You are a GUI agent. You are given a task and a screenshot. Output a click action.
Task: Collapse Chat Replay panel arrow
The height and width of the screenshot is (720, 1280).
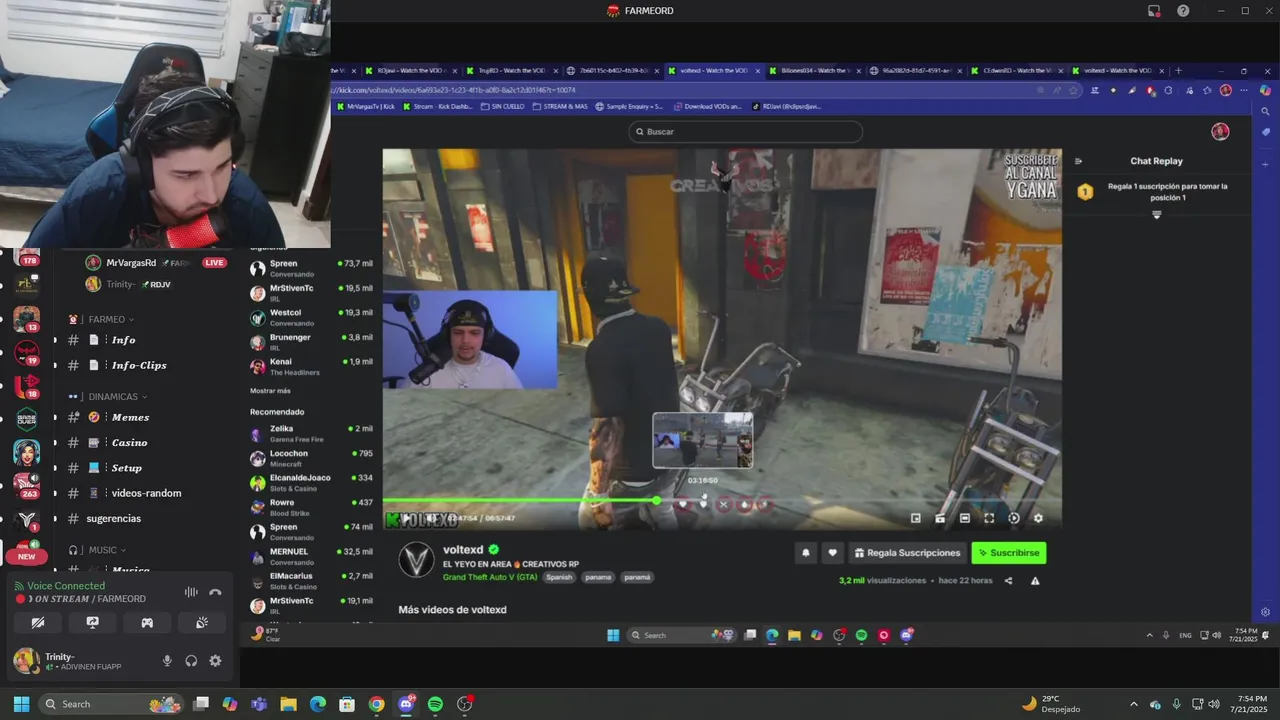point(1078,161)
